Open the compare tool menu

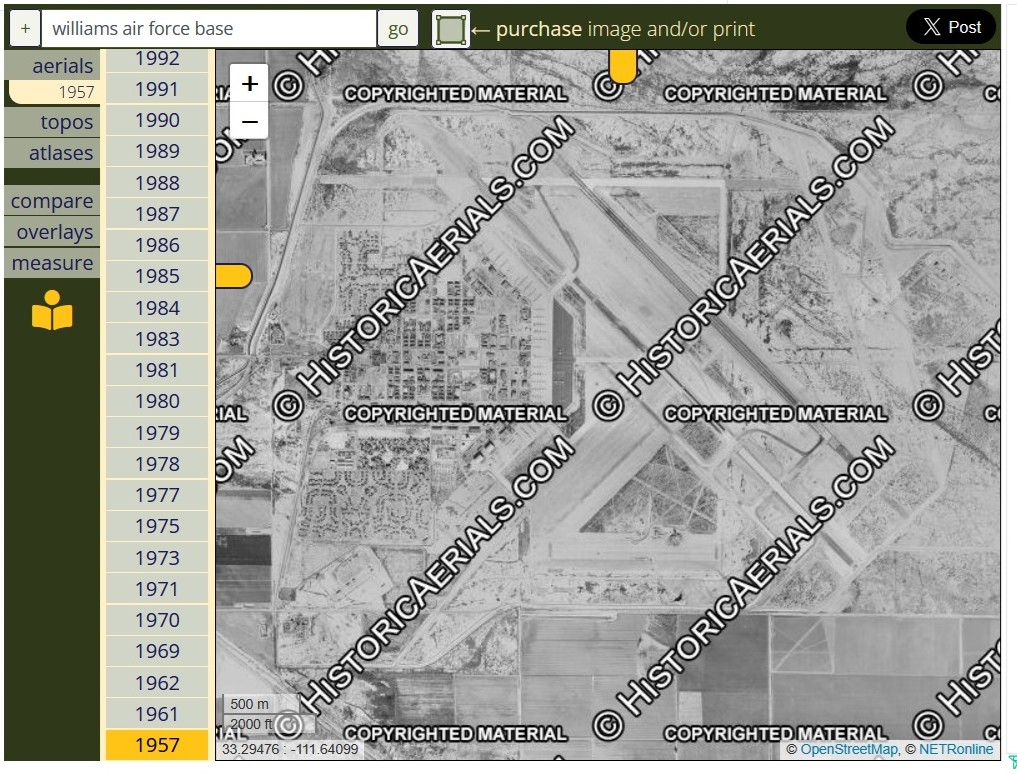52,201
